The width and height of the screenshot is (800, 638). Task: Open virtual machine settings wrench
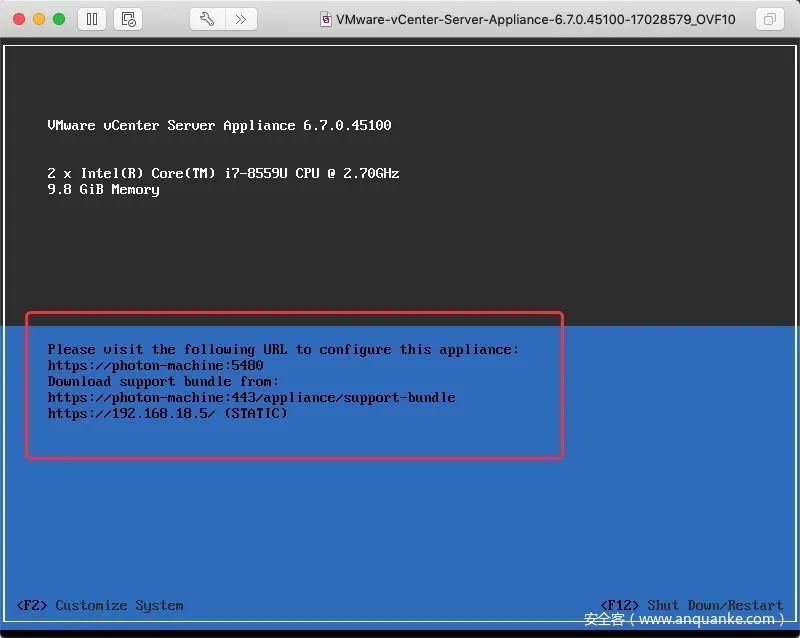pyautogui.click(x=207, y=19)
